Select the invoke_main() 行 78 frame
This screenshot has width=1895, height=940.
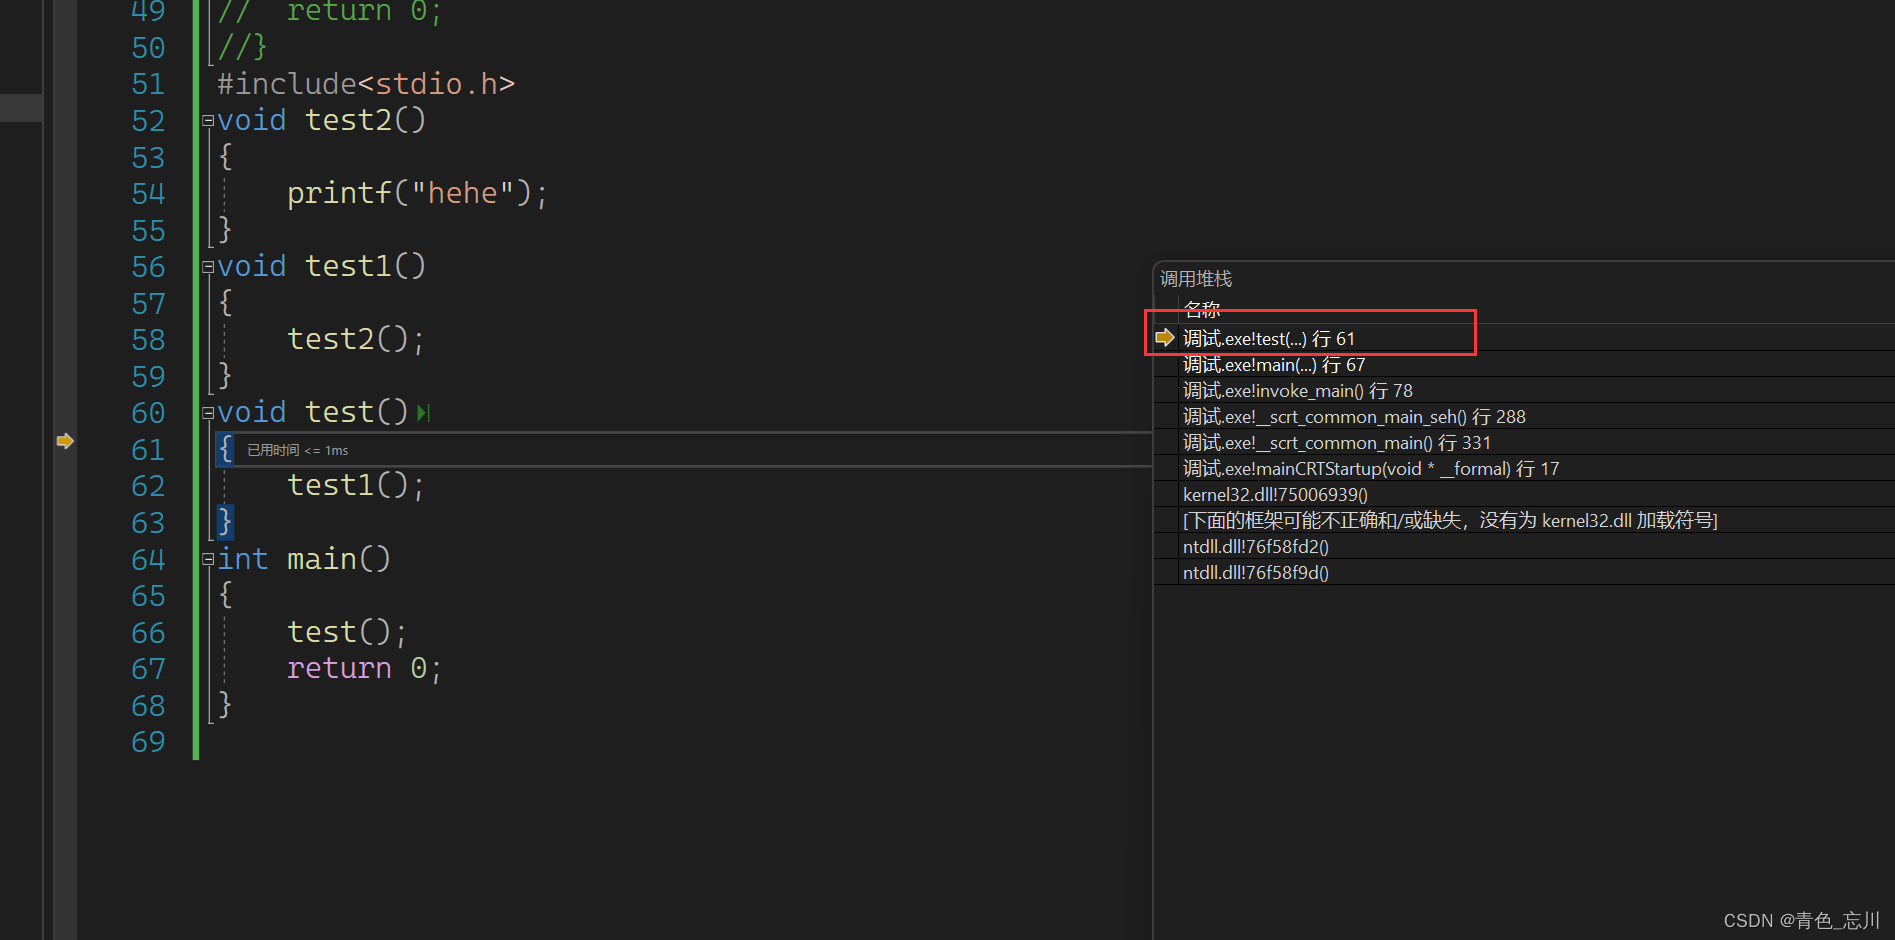[1297, 391]
